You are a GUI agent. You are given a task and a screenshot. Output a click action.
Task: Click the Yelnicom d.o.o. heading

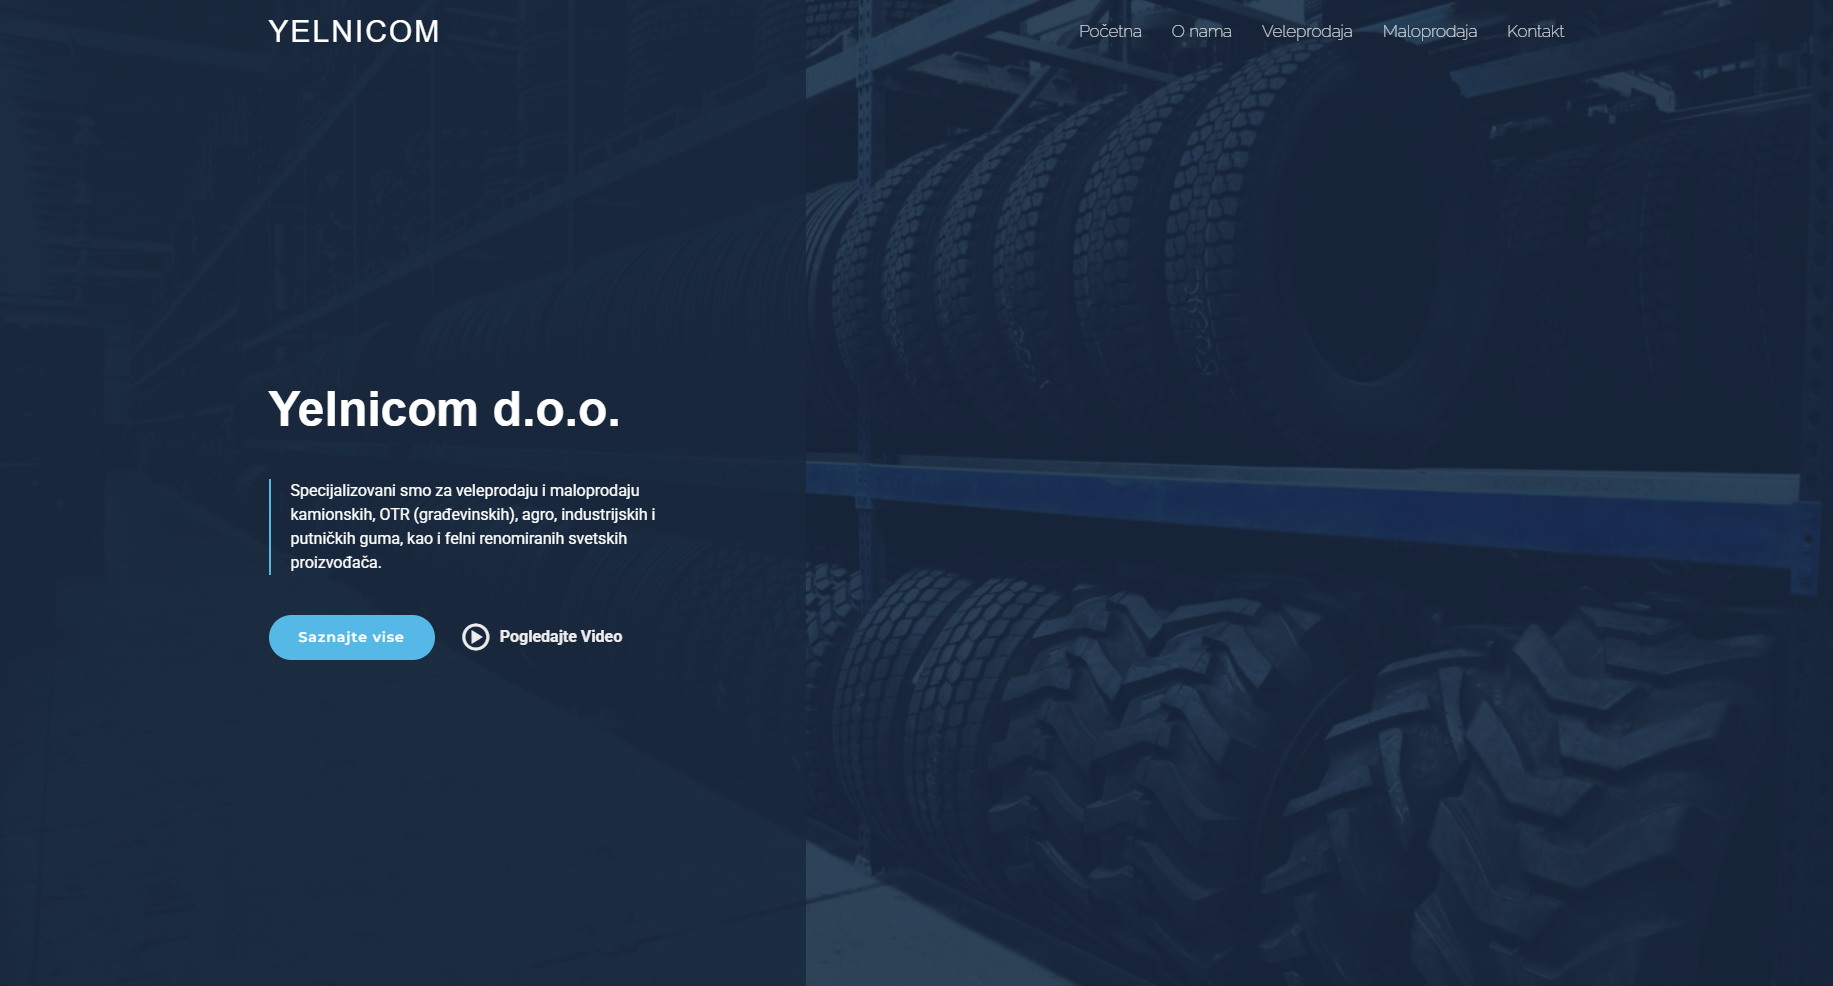coord(444,409)
